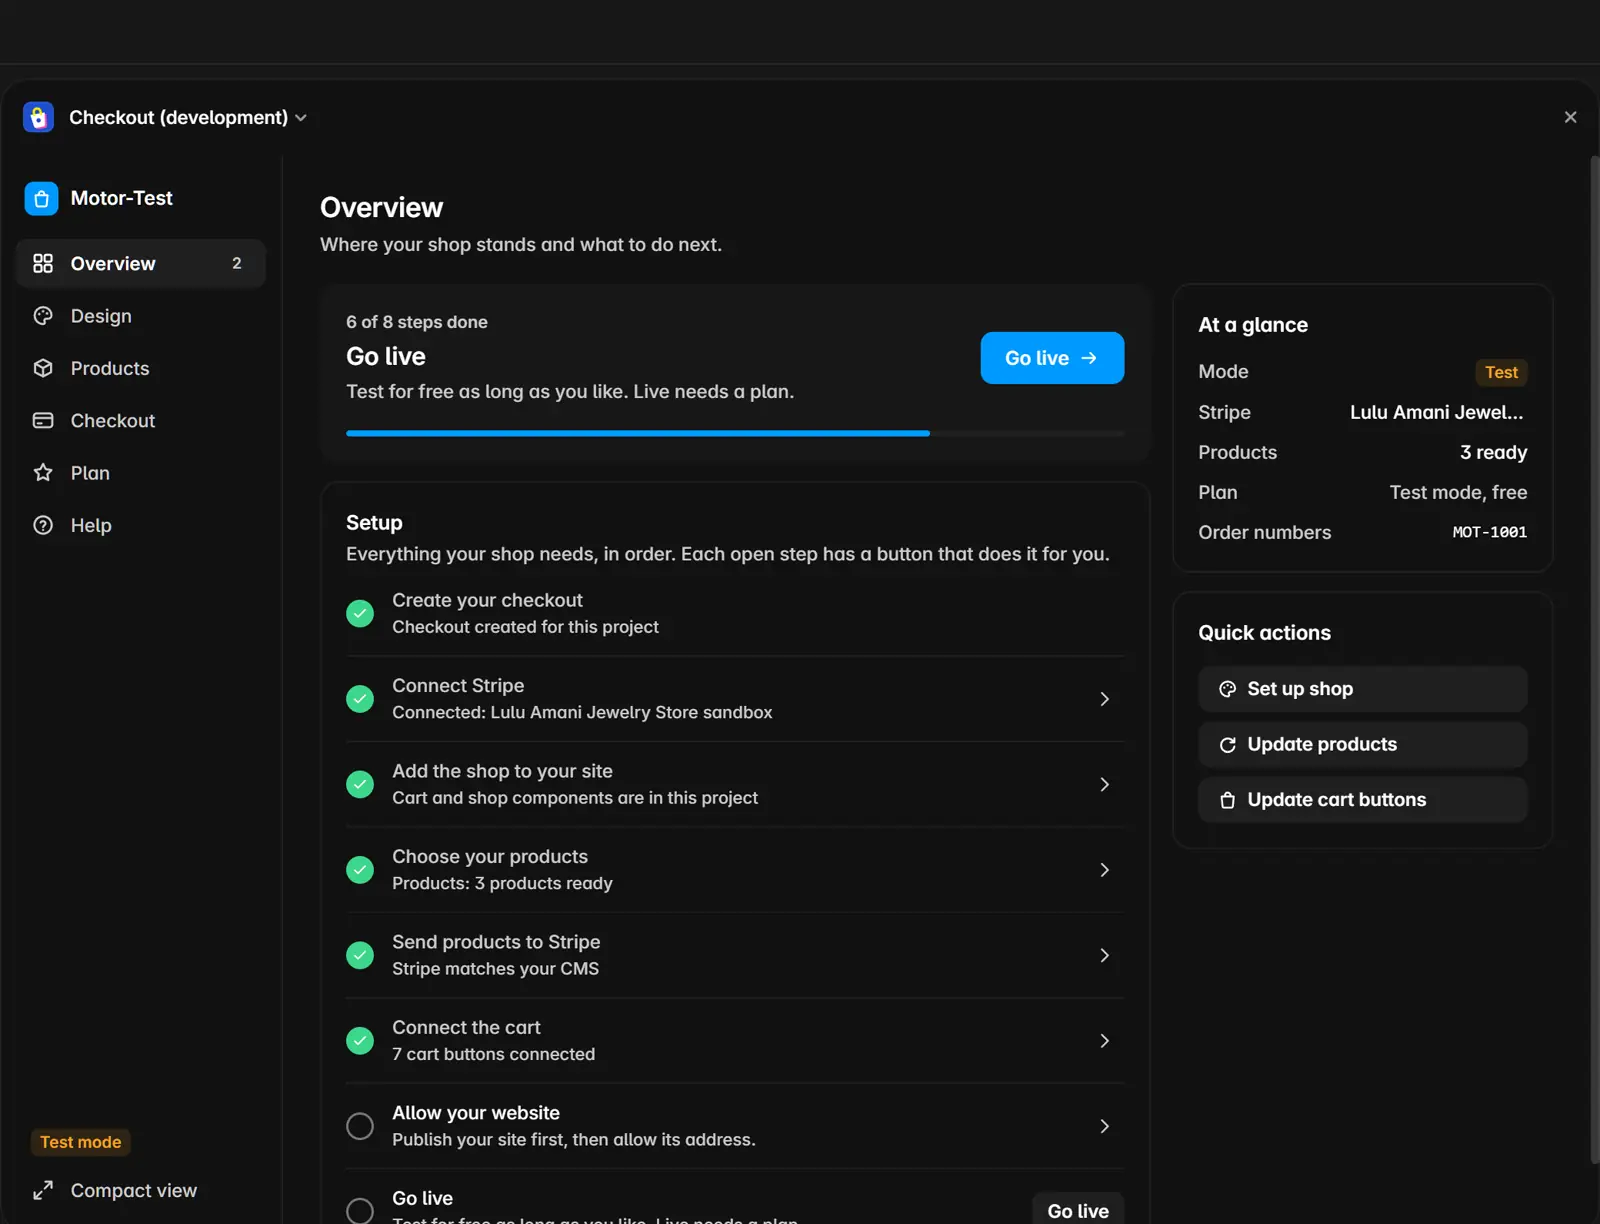Click the Set up shop quick action
The image size is (1600, 1224).
point(1362,689)
